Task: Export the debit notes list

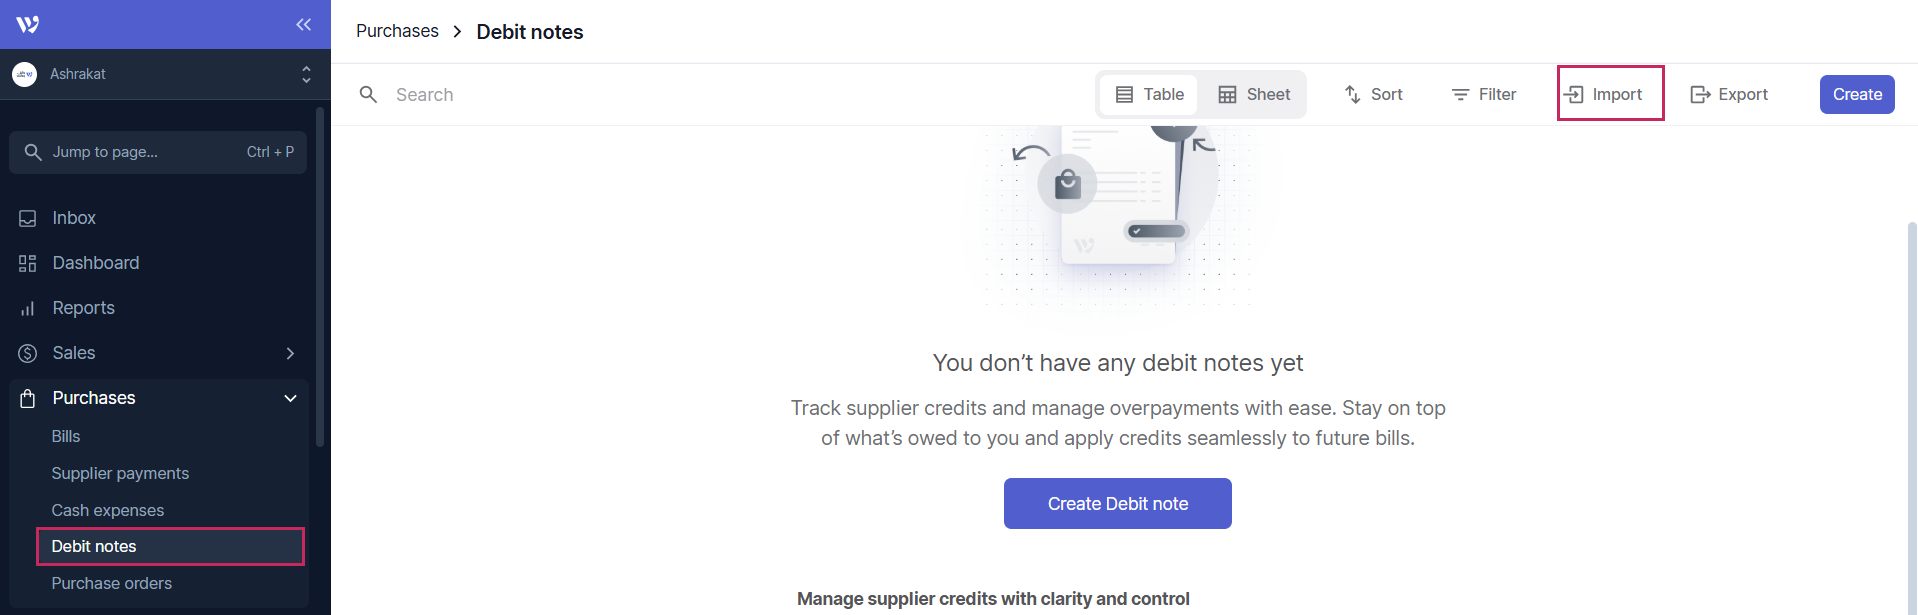Action: 1729,94
